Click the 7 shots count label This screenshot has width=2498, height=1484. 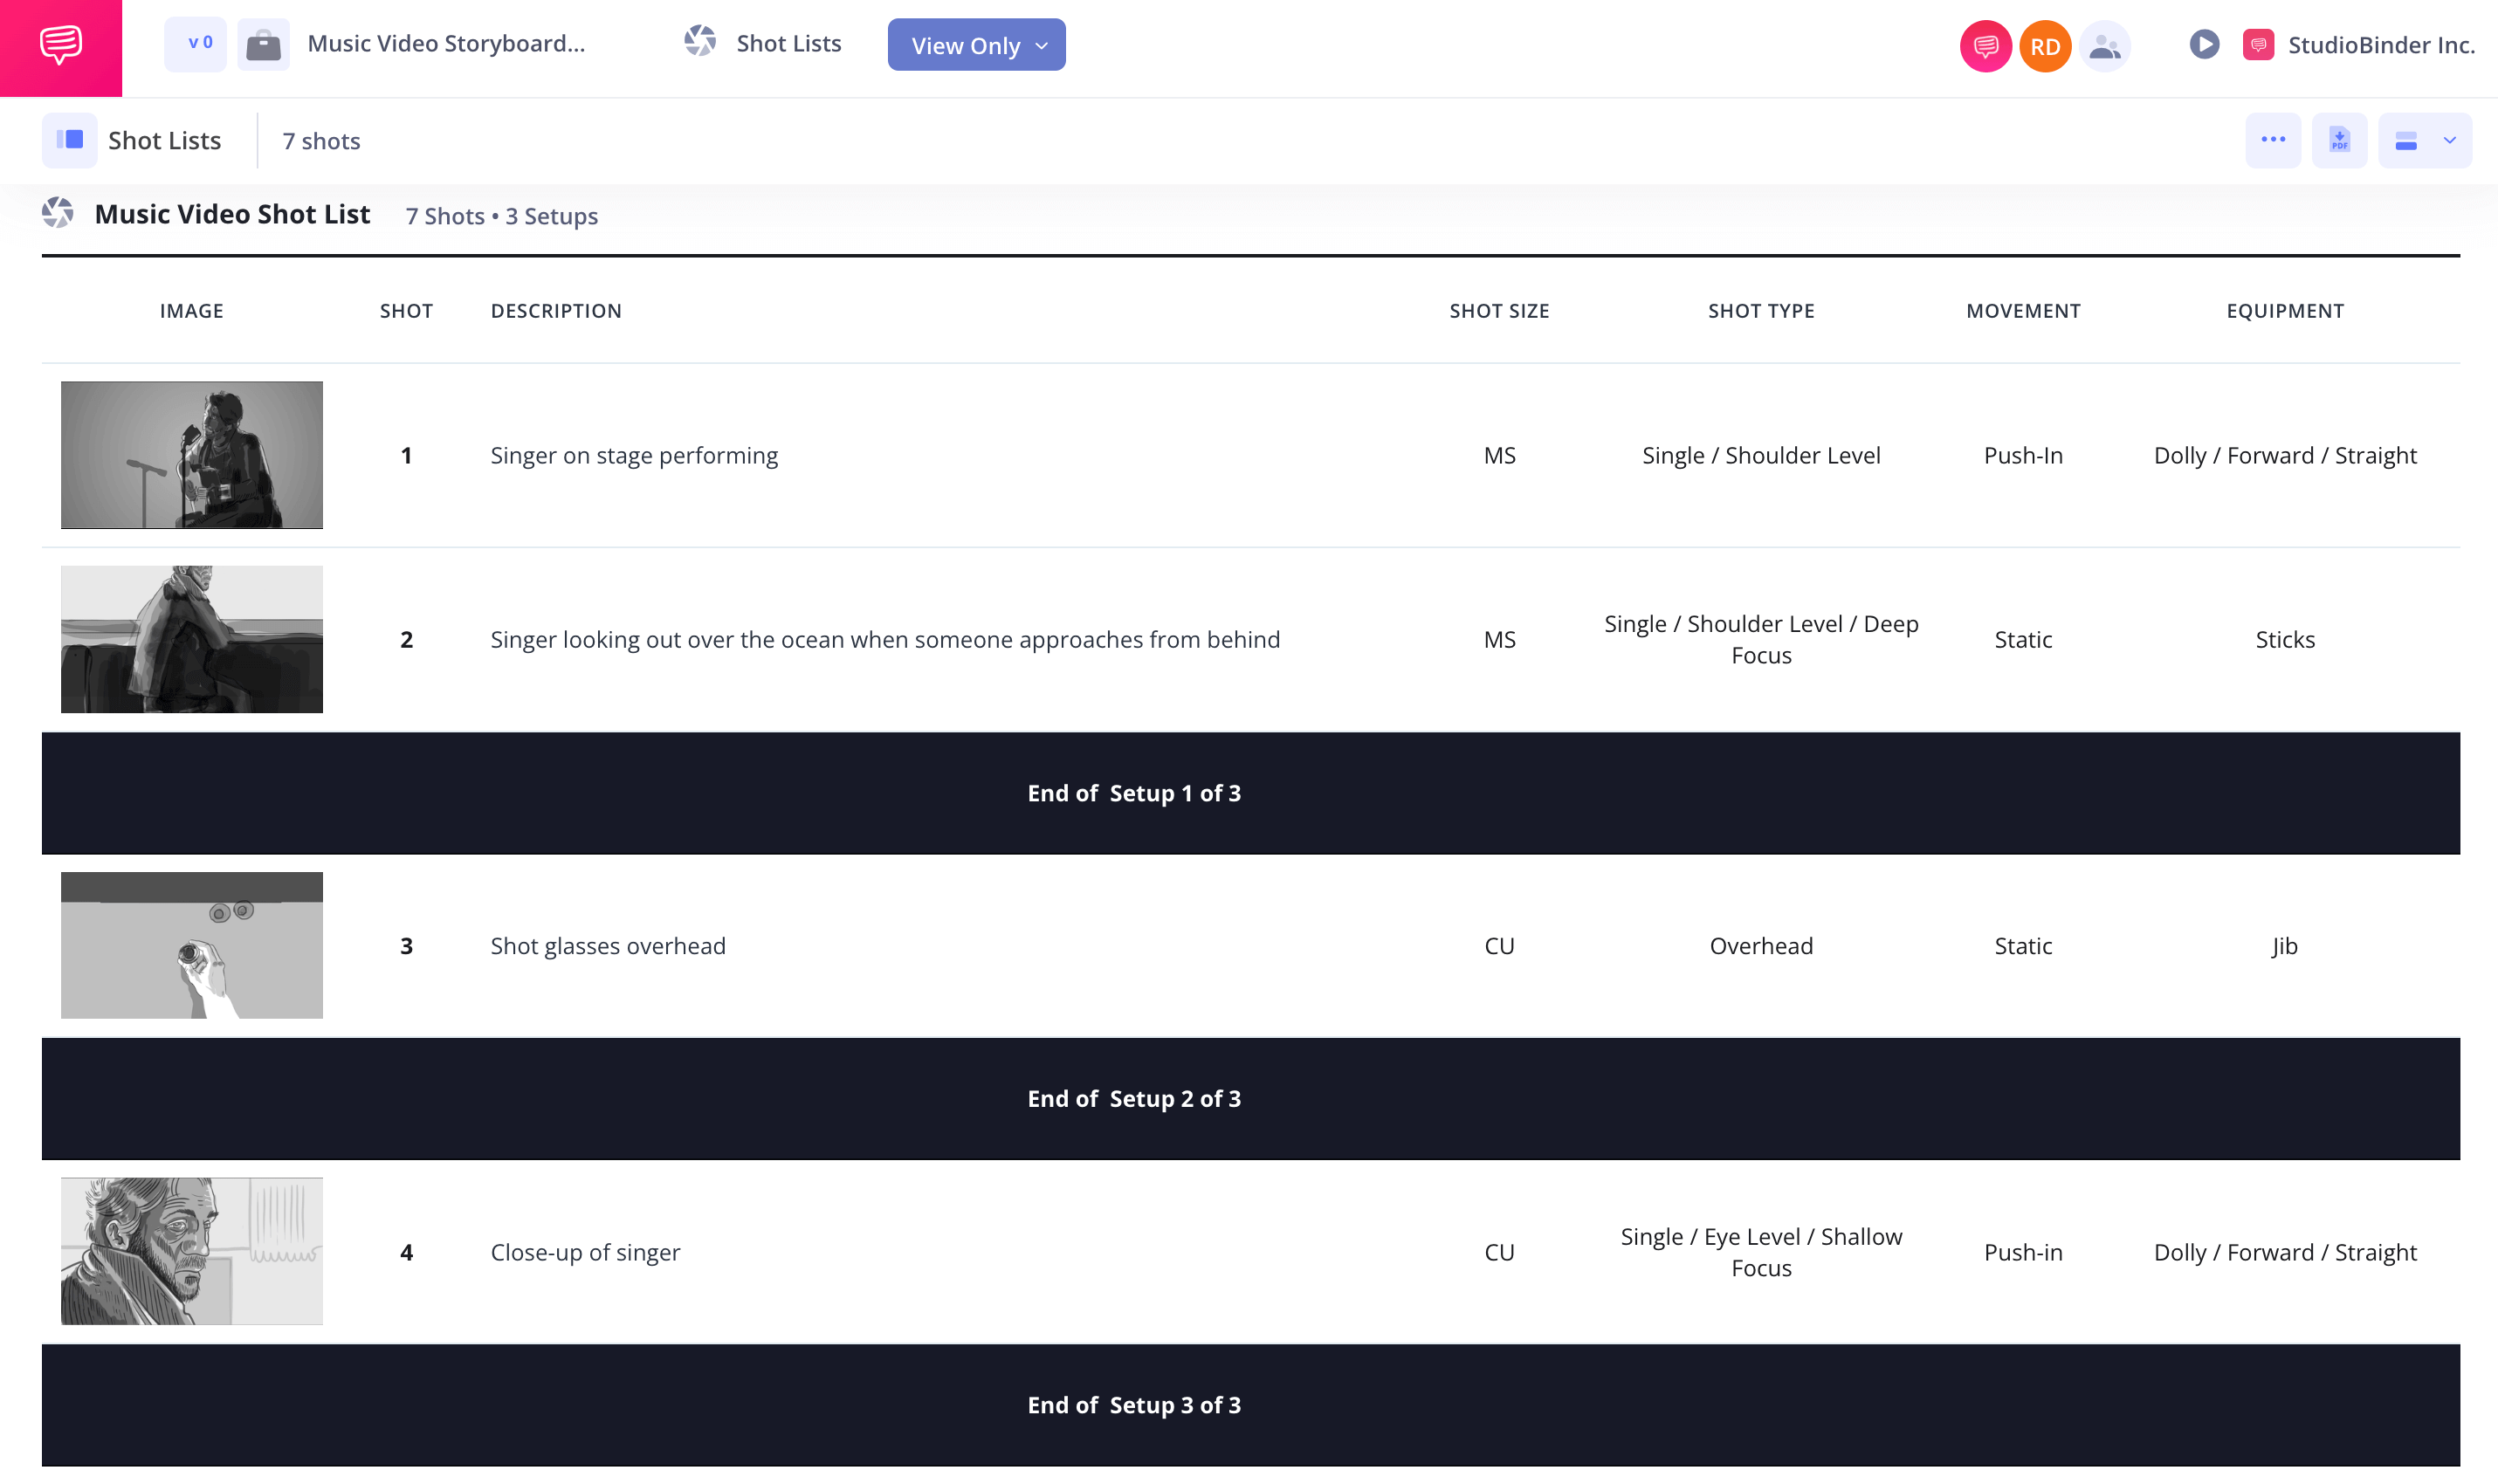tap(321, 140)
